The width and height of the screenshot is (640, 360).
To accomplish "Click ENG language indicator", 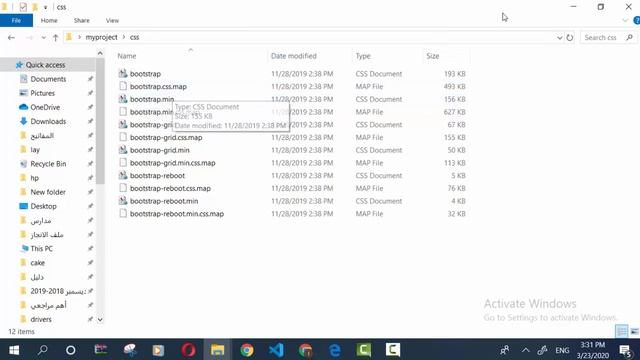I will [x=562, y=350].
